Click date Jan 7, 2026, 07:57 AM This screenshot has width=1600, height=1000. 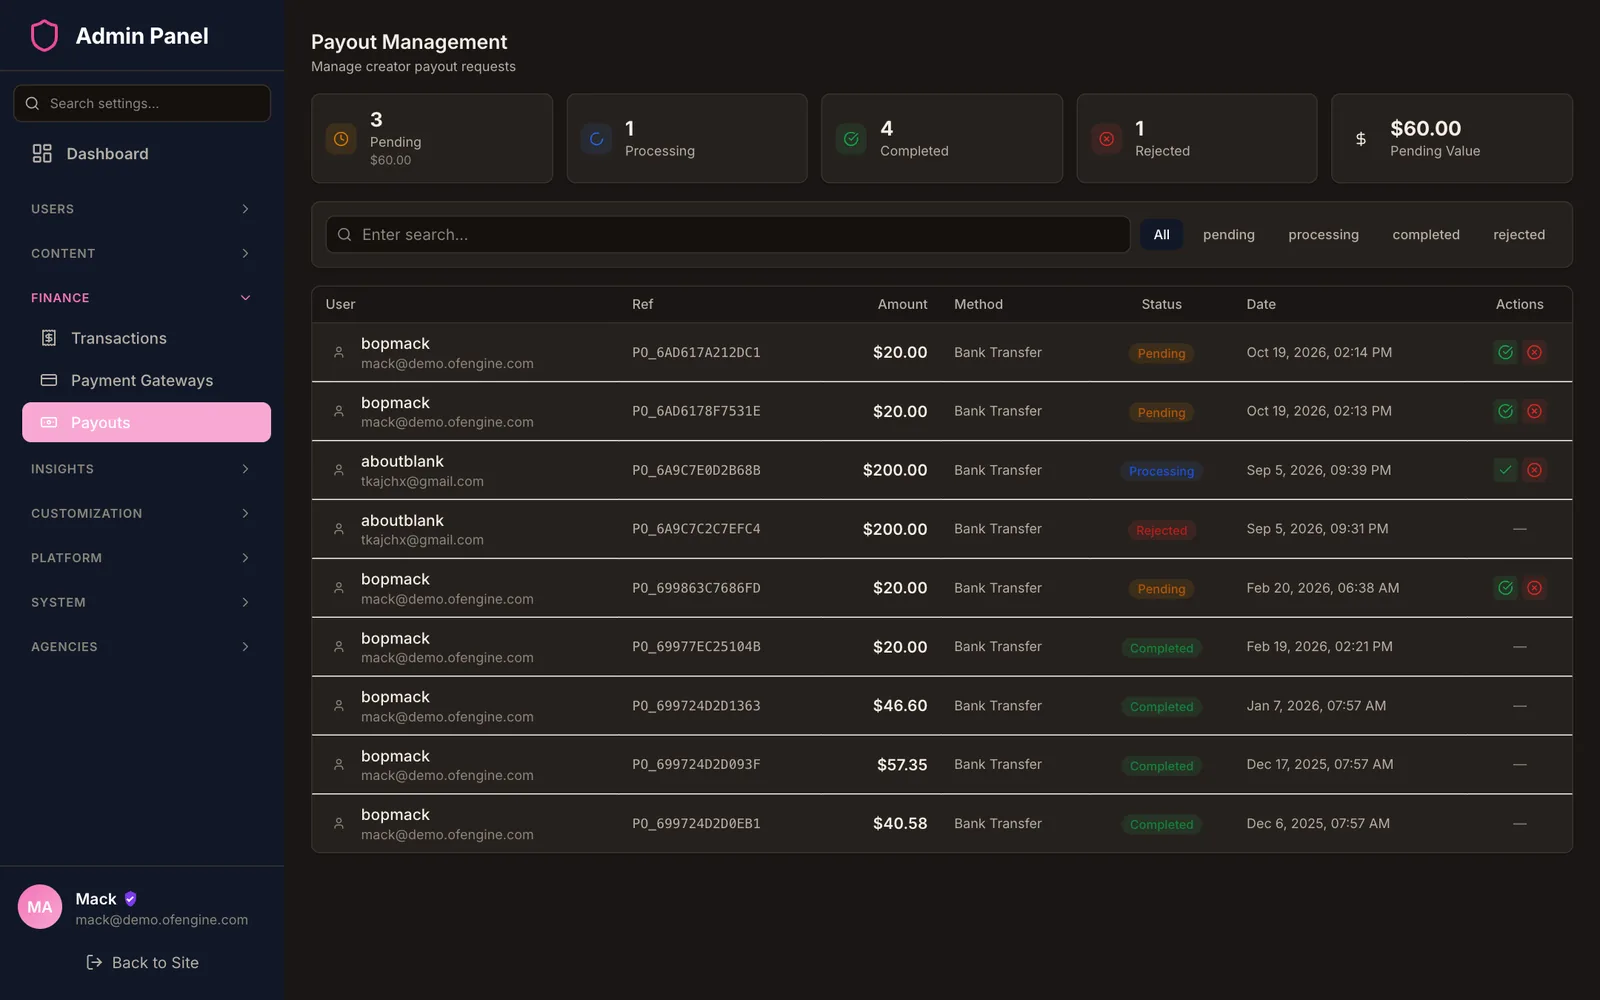pyautogui.click(x=1316, y=706)
